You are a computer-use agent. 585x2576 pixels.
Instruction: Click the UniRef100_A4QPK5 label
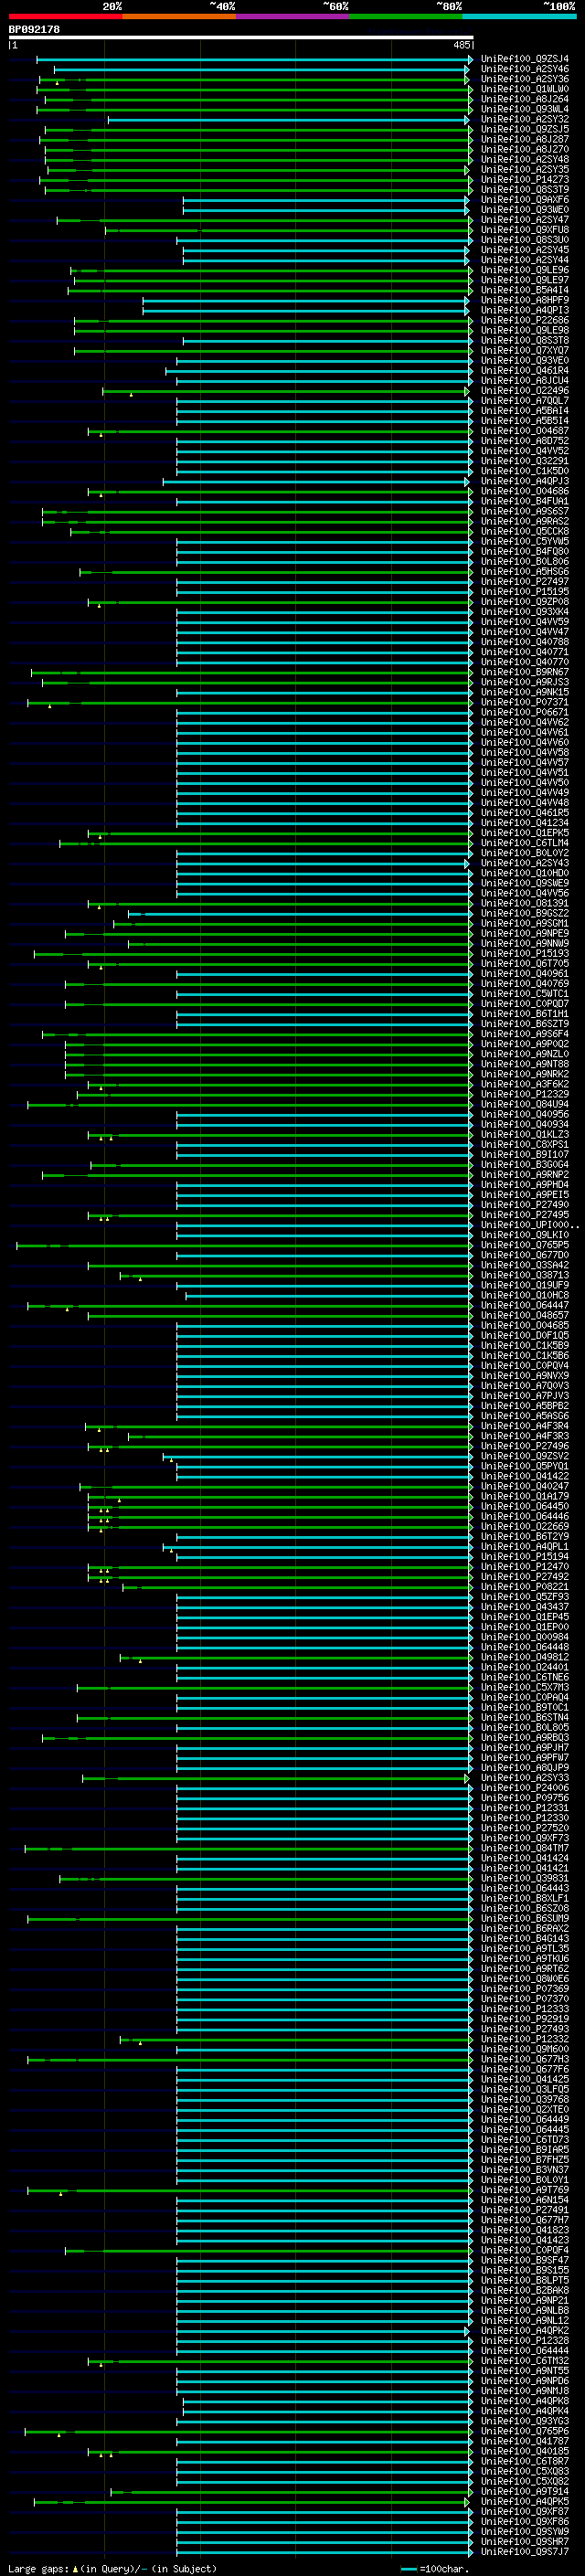[x=525, y=2501]
